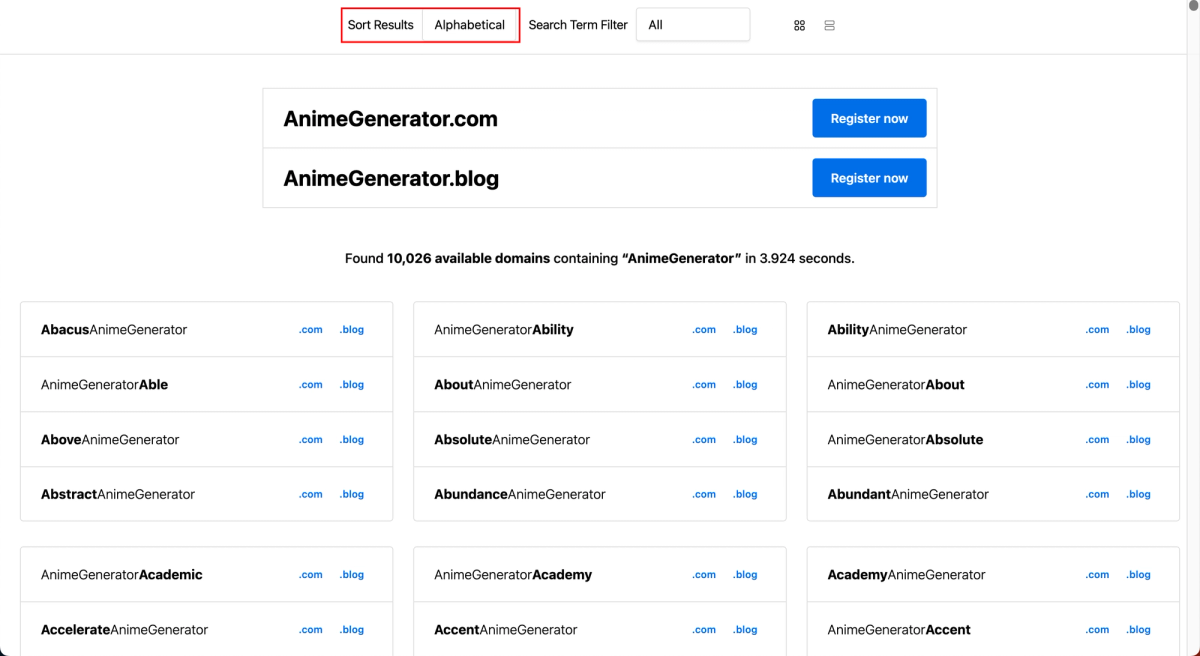The height and width of the screenshot is (656, 1200).
Task: Open .com for AnimeGeneratorAcademic
Action: pos(311,575)
